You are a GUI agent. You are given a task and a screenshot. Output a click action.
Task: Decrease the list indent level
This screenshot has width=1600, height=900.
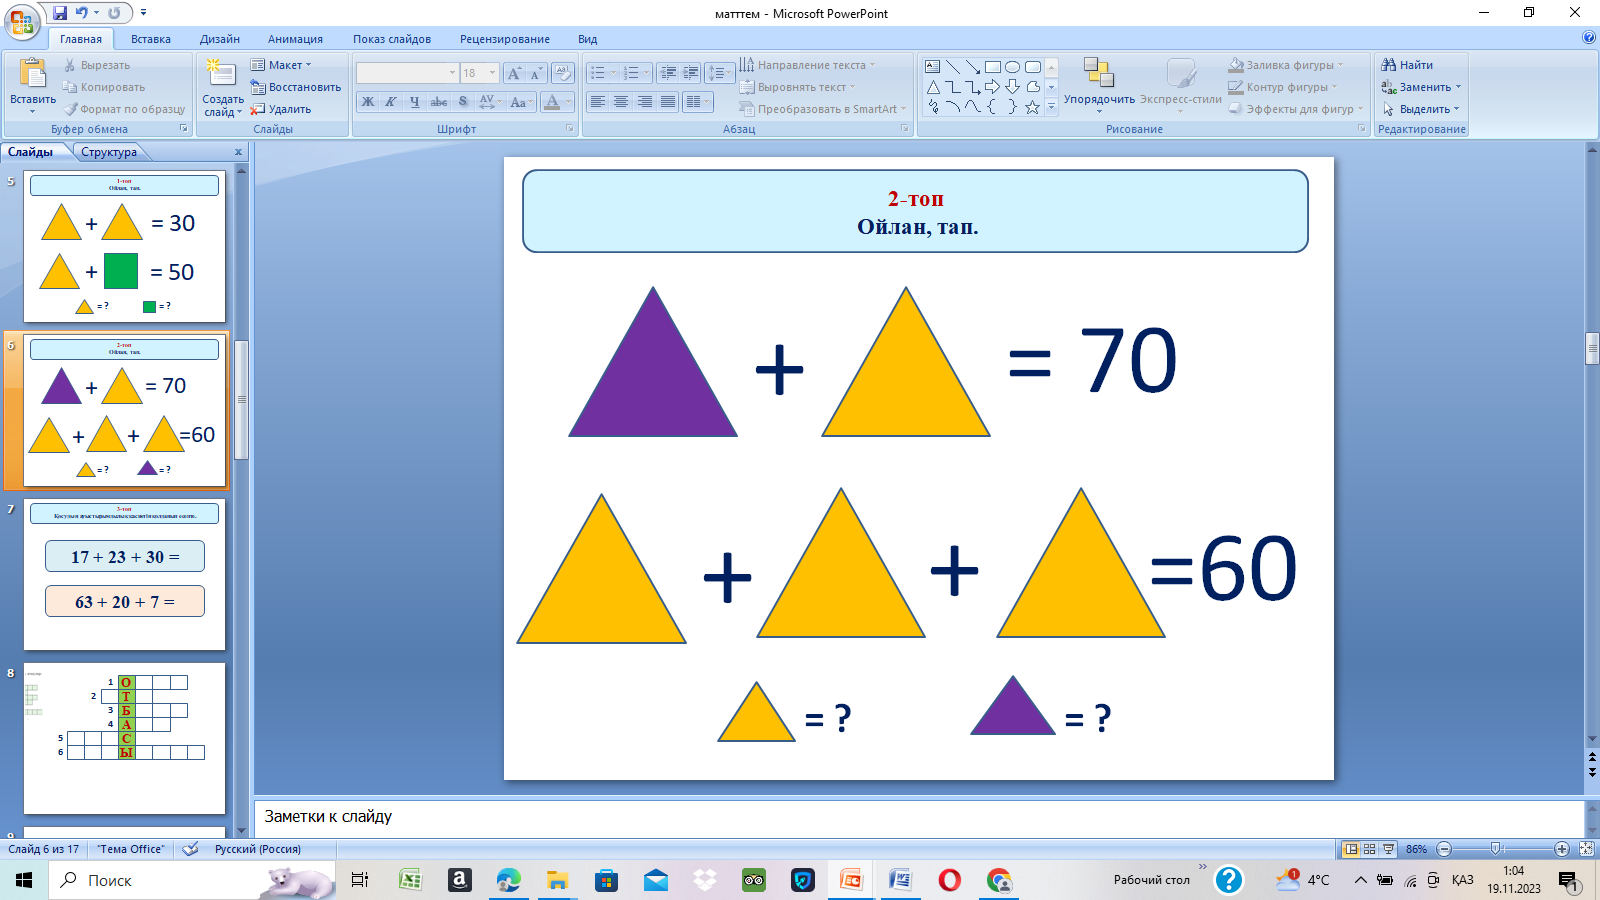(668, 73)
